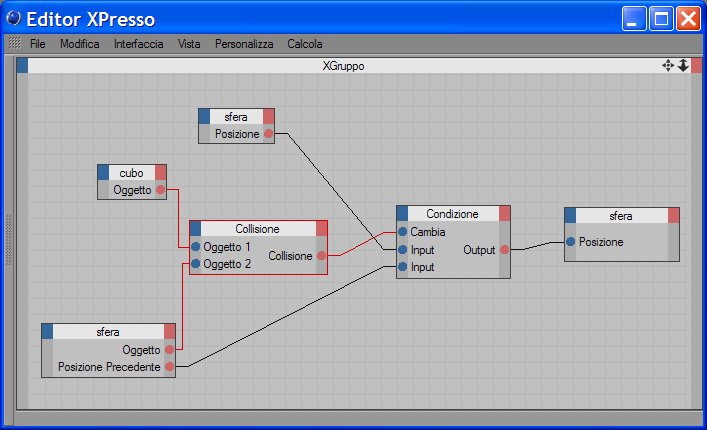Open the Interfaccia menu

(x=138, y=44)
